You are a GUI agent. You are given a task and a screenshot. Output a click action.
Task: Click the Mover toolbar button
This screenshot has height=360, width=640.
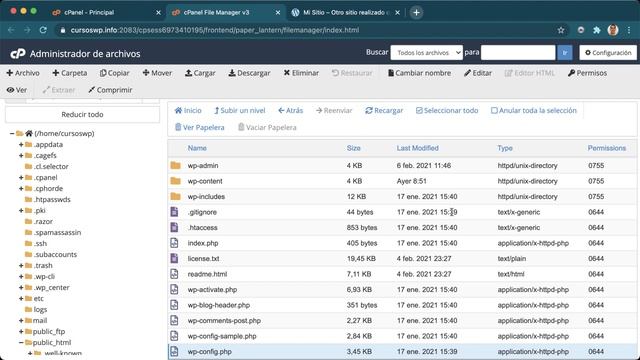(157, 73)
